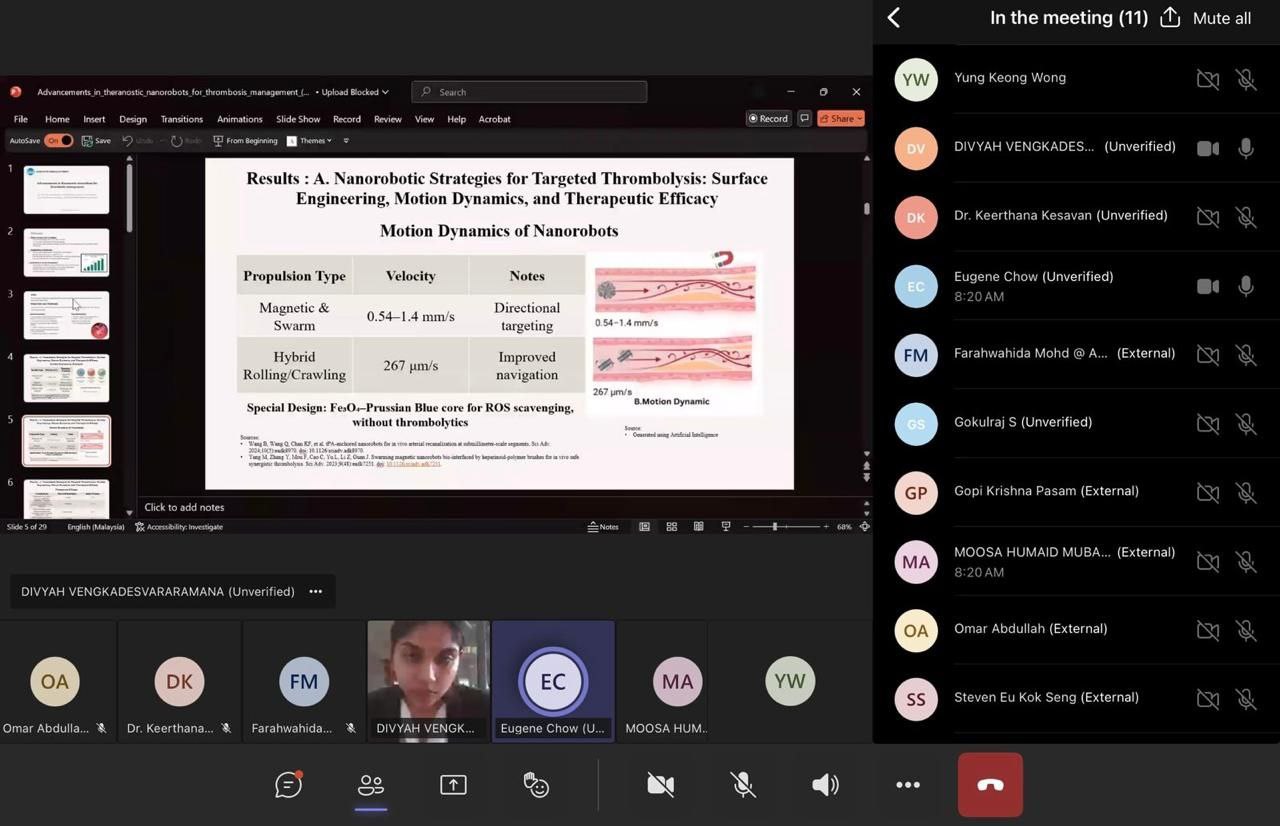Click the speaker volume icon
The height and width of the screenshot is (826, 1280).
pyautogui.click(x=825, y=785)
